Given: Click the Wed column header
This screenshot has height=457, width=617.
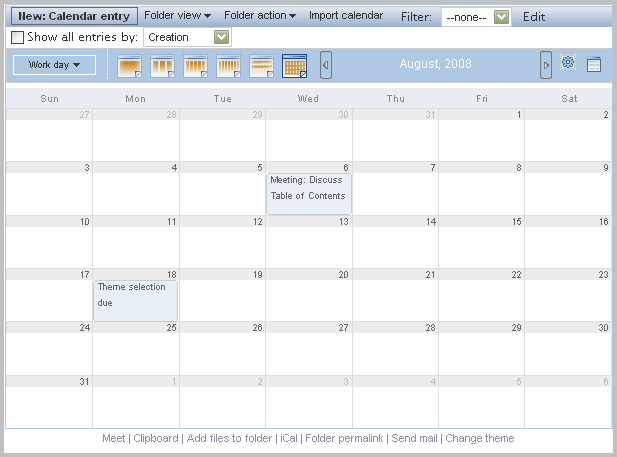Looking at the screenshot, I should [x=308, y=99].
